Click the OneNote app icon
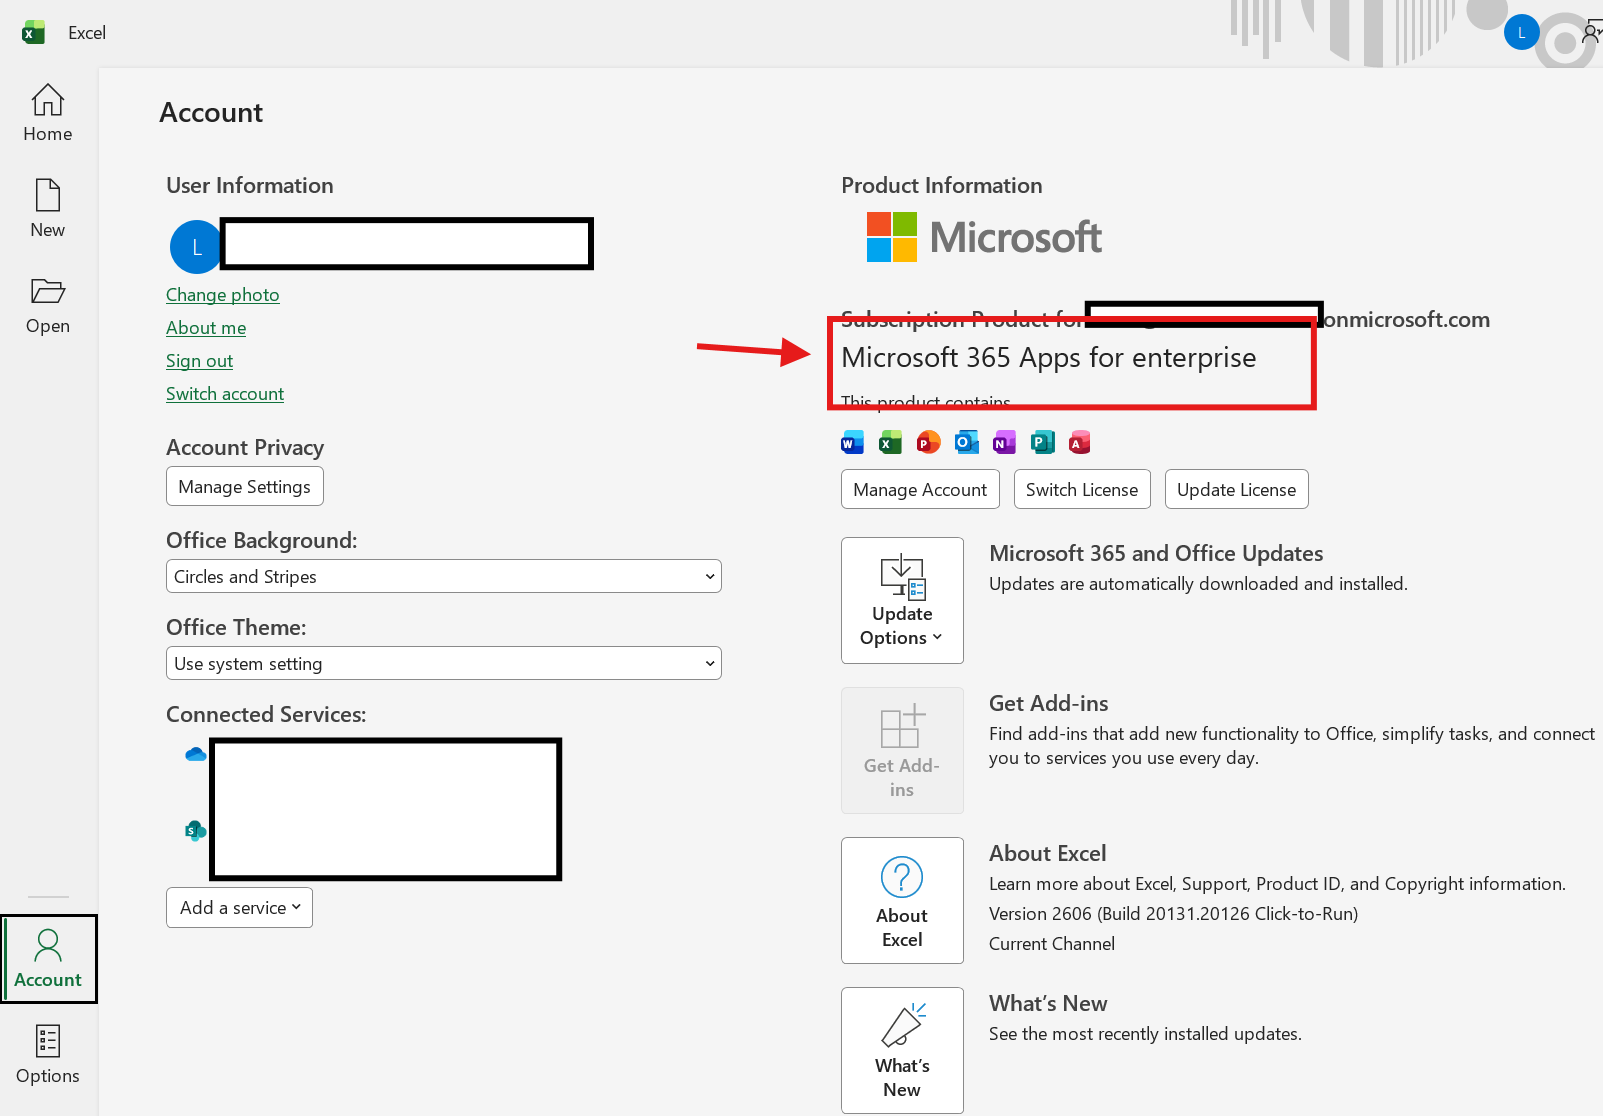 click(1004, 442)
